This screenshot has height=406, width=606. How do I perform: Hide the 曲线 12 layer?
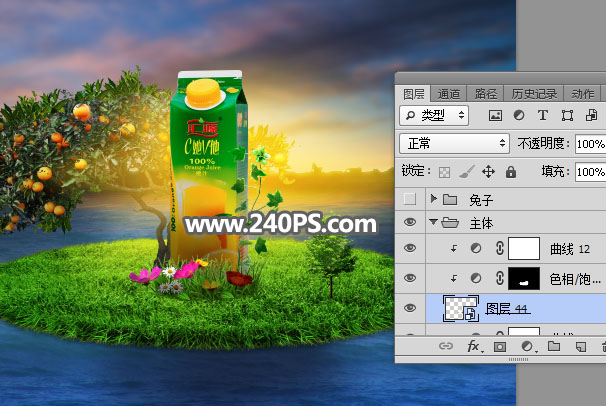point(408,248)
